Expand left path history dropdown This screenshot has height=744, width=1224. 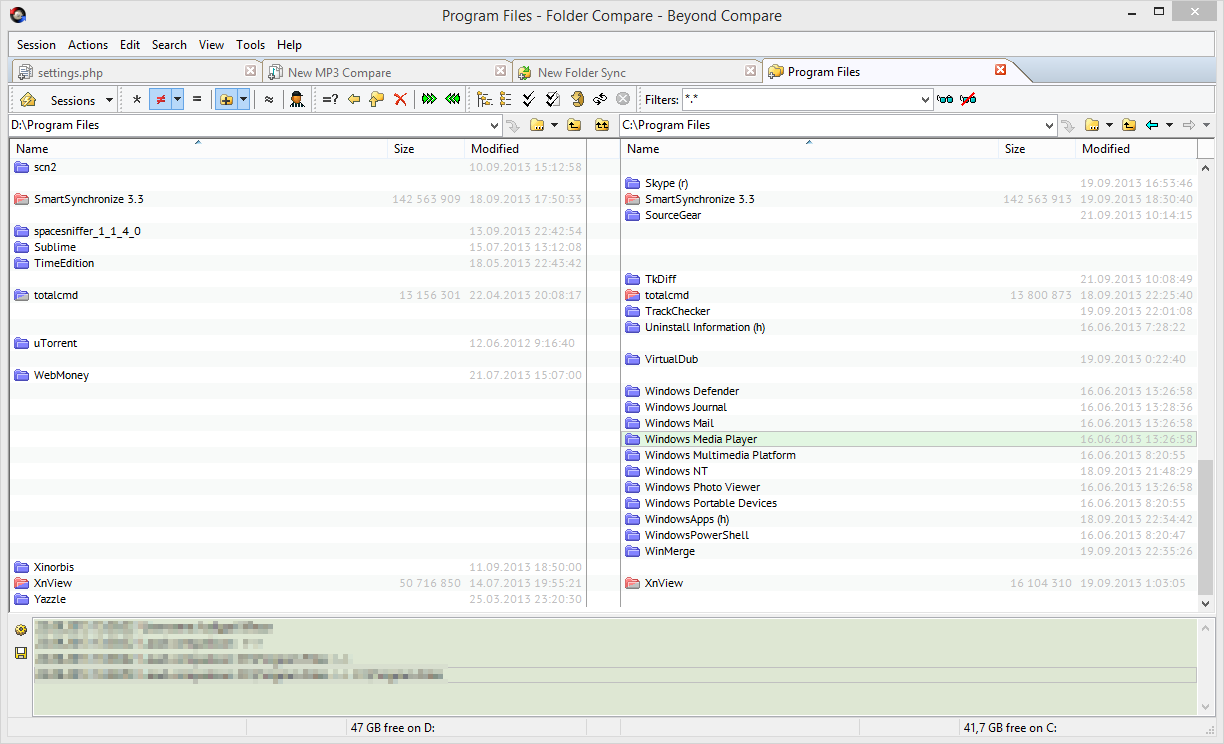click(x=495, y=125)
